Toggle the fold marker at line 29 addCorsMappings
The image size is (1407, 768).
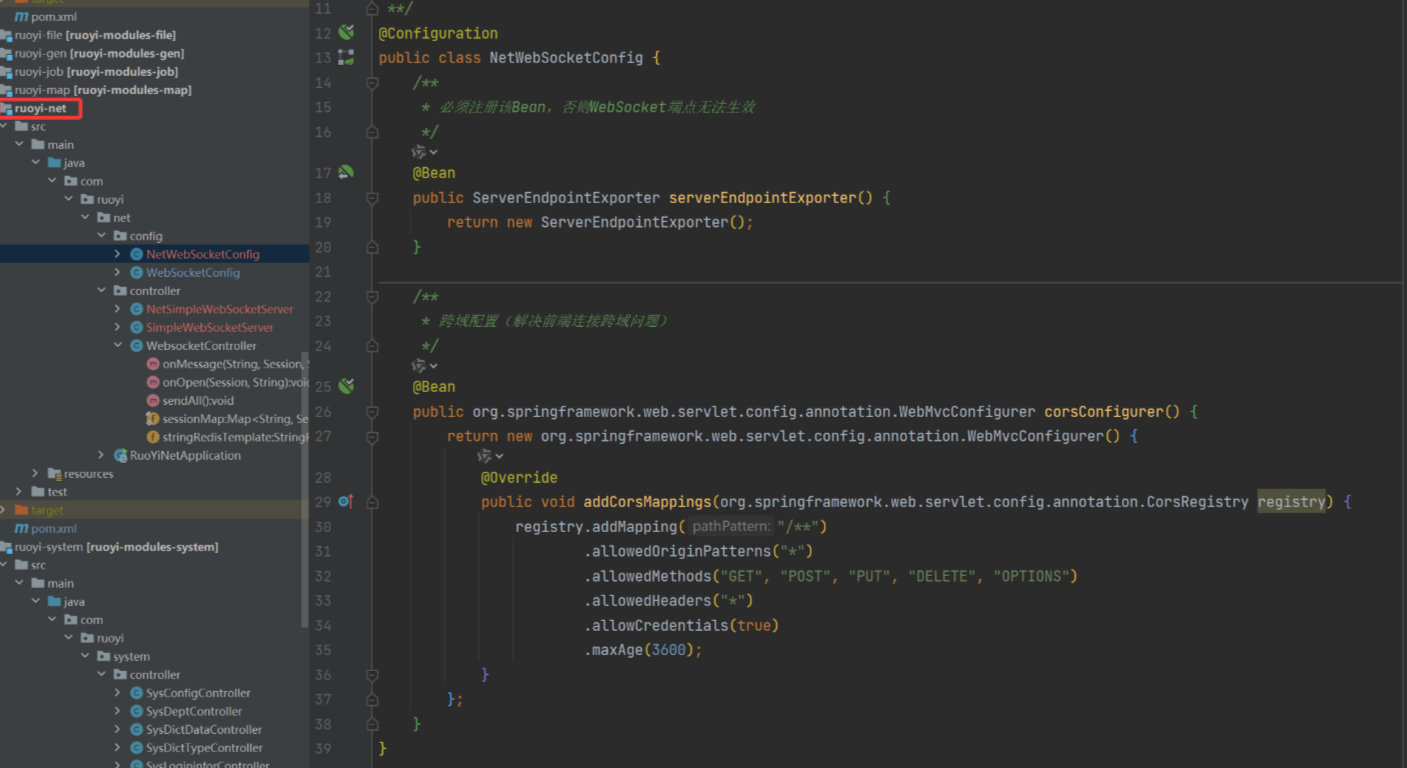[372, 502]
